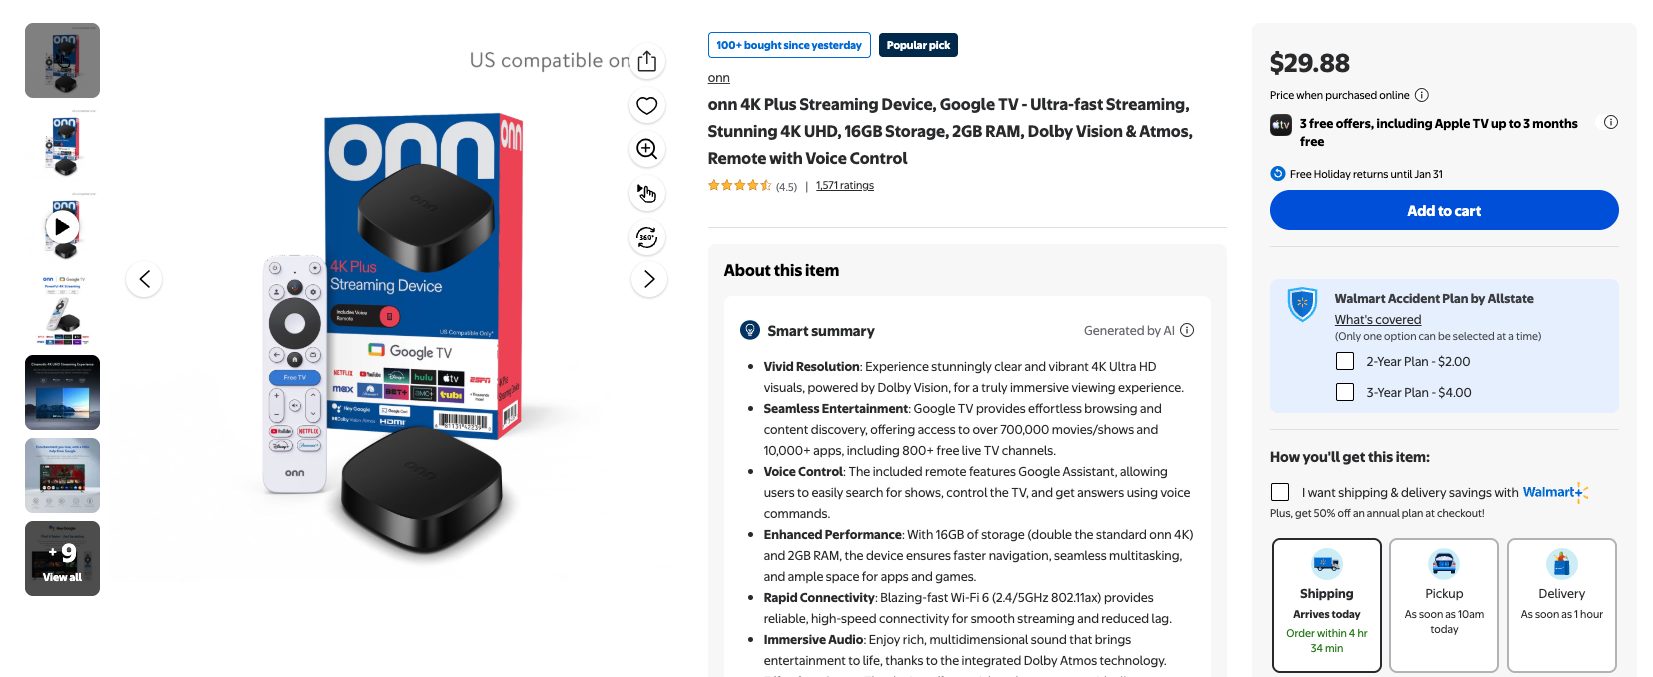Switch to the Pickup fulfillment option
Image resolution: width=1653 pixels, height=677 pixels.
(1443, 605)
